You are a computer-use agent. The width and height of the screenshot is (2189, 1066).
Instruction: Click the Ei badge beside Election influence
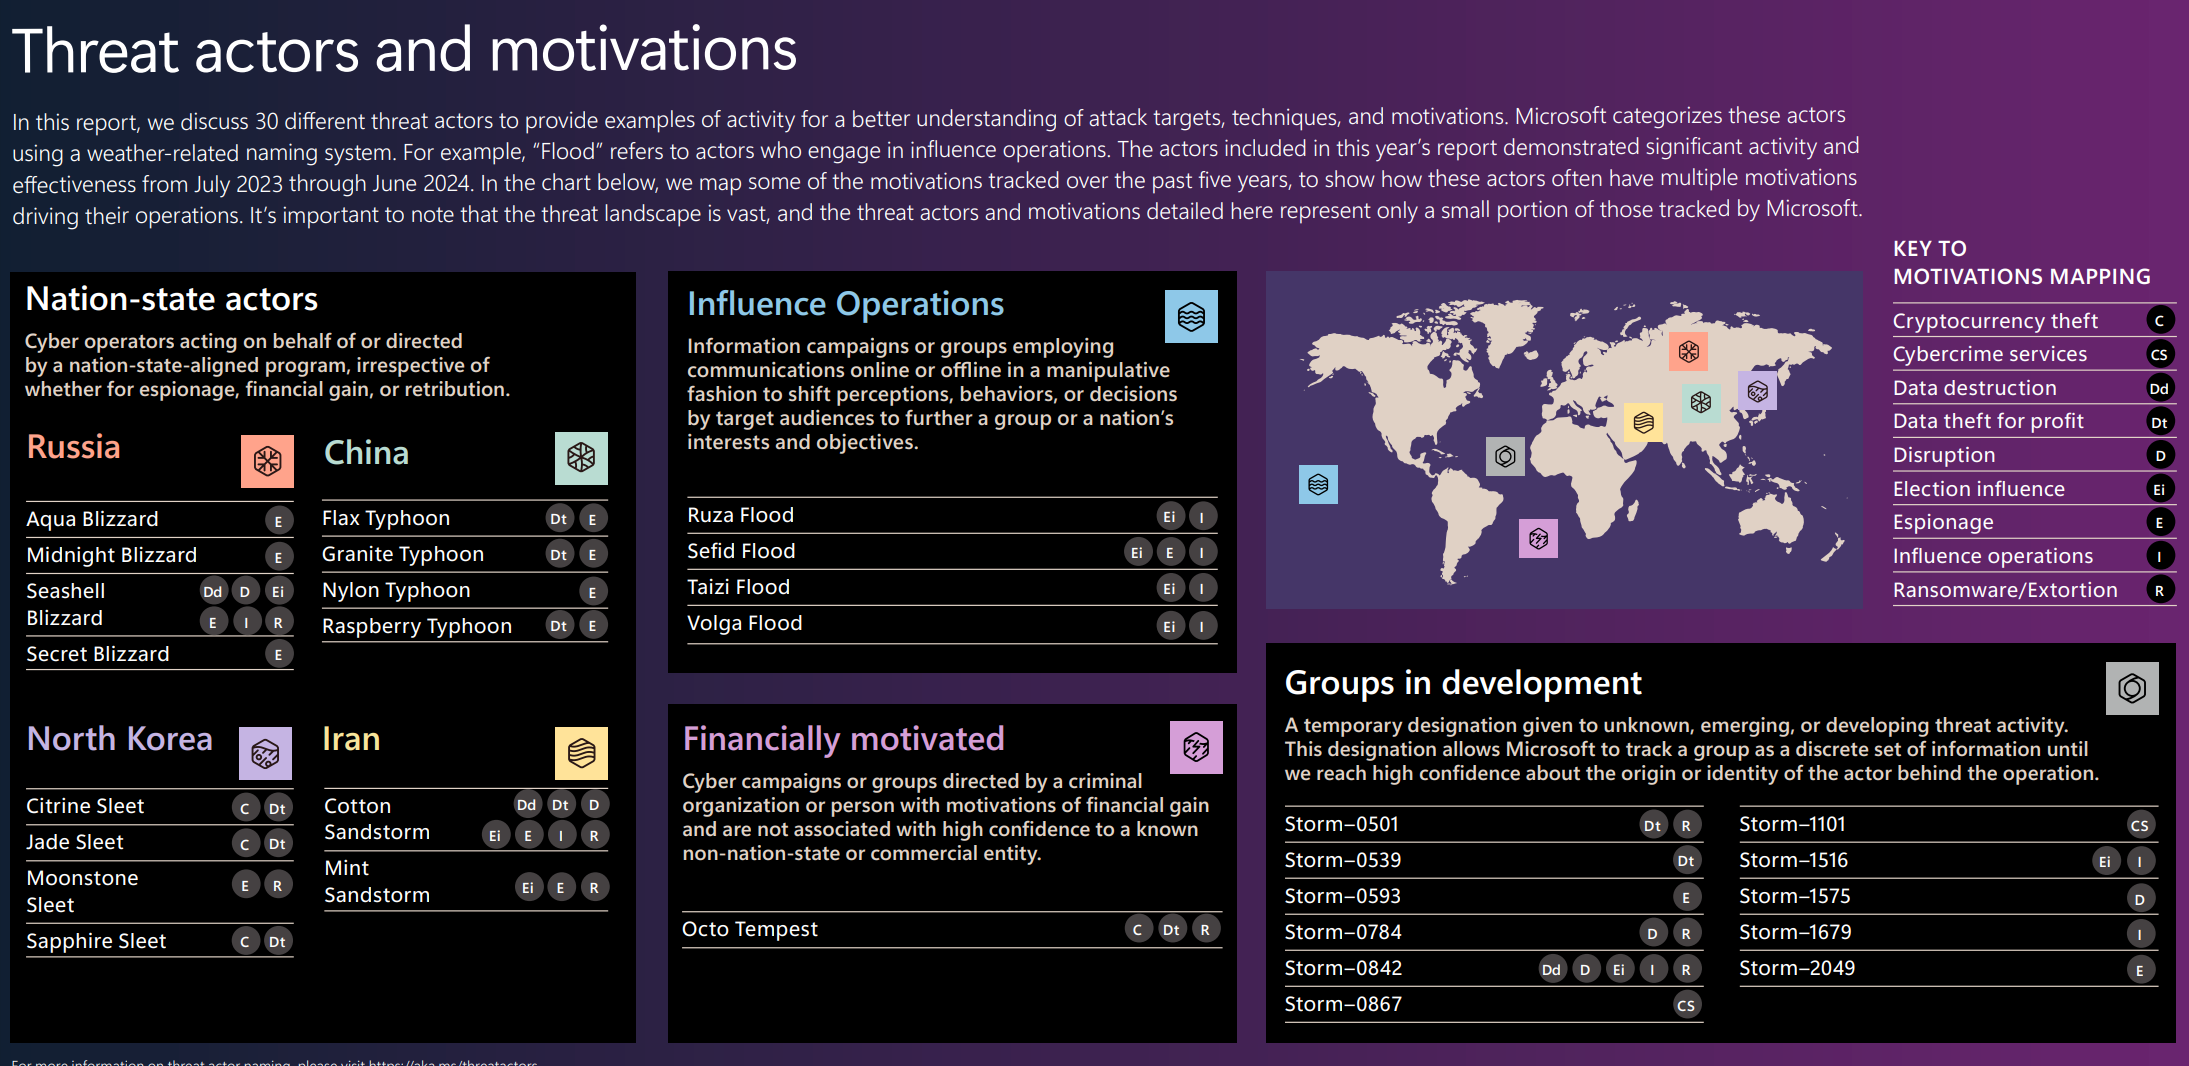(x=2160, y=489)
